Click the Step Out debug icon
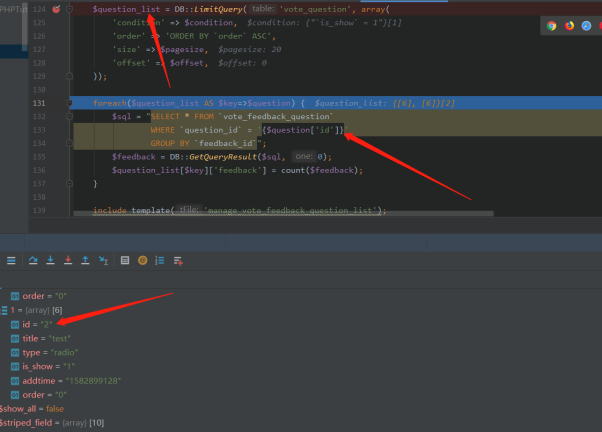 pos(85,261)
